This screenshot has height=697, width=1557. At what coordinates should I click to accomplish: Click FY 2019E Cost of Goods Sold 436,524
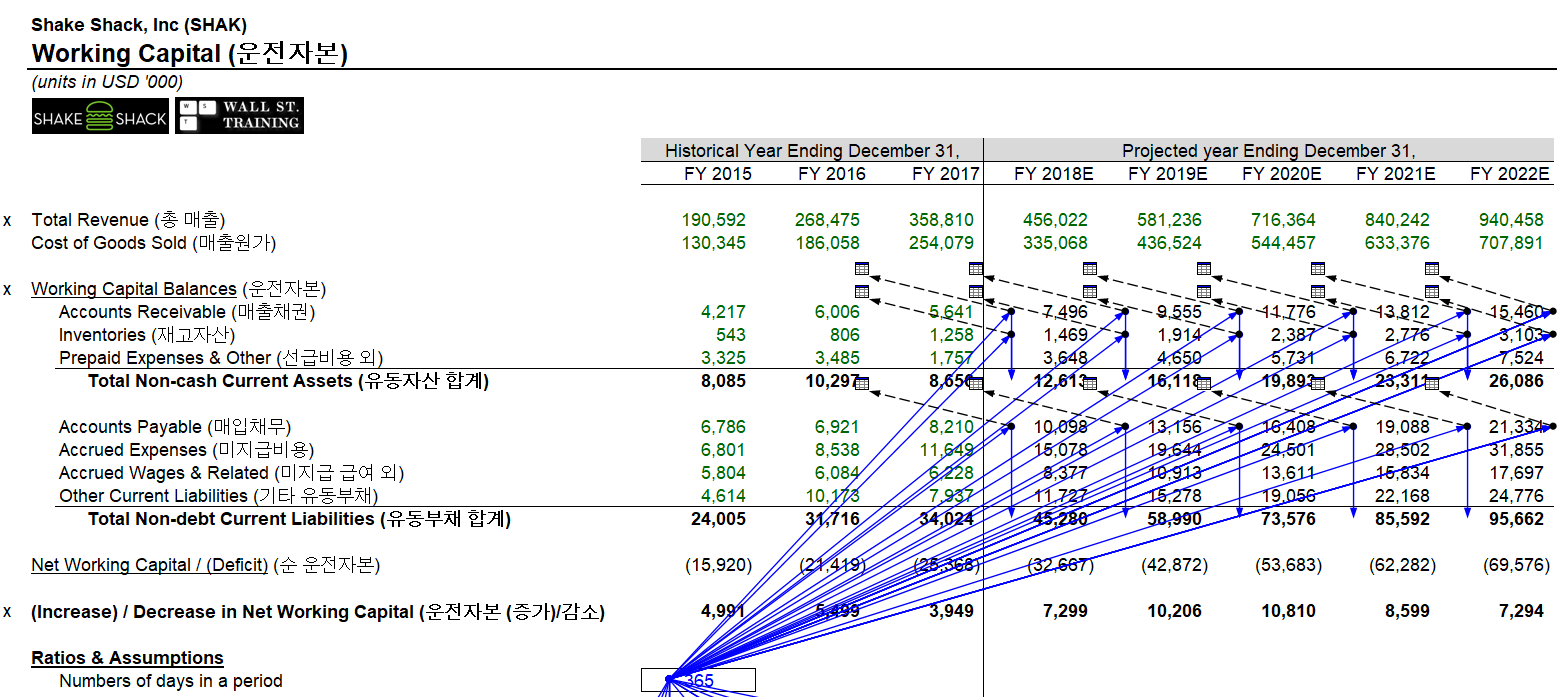[1169, 243]
